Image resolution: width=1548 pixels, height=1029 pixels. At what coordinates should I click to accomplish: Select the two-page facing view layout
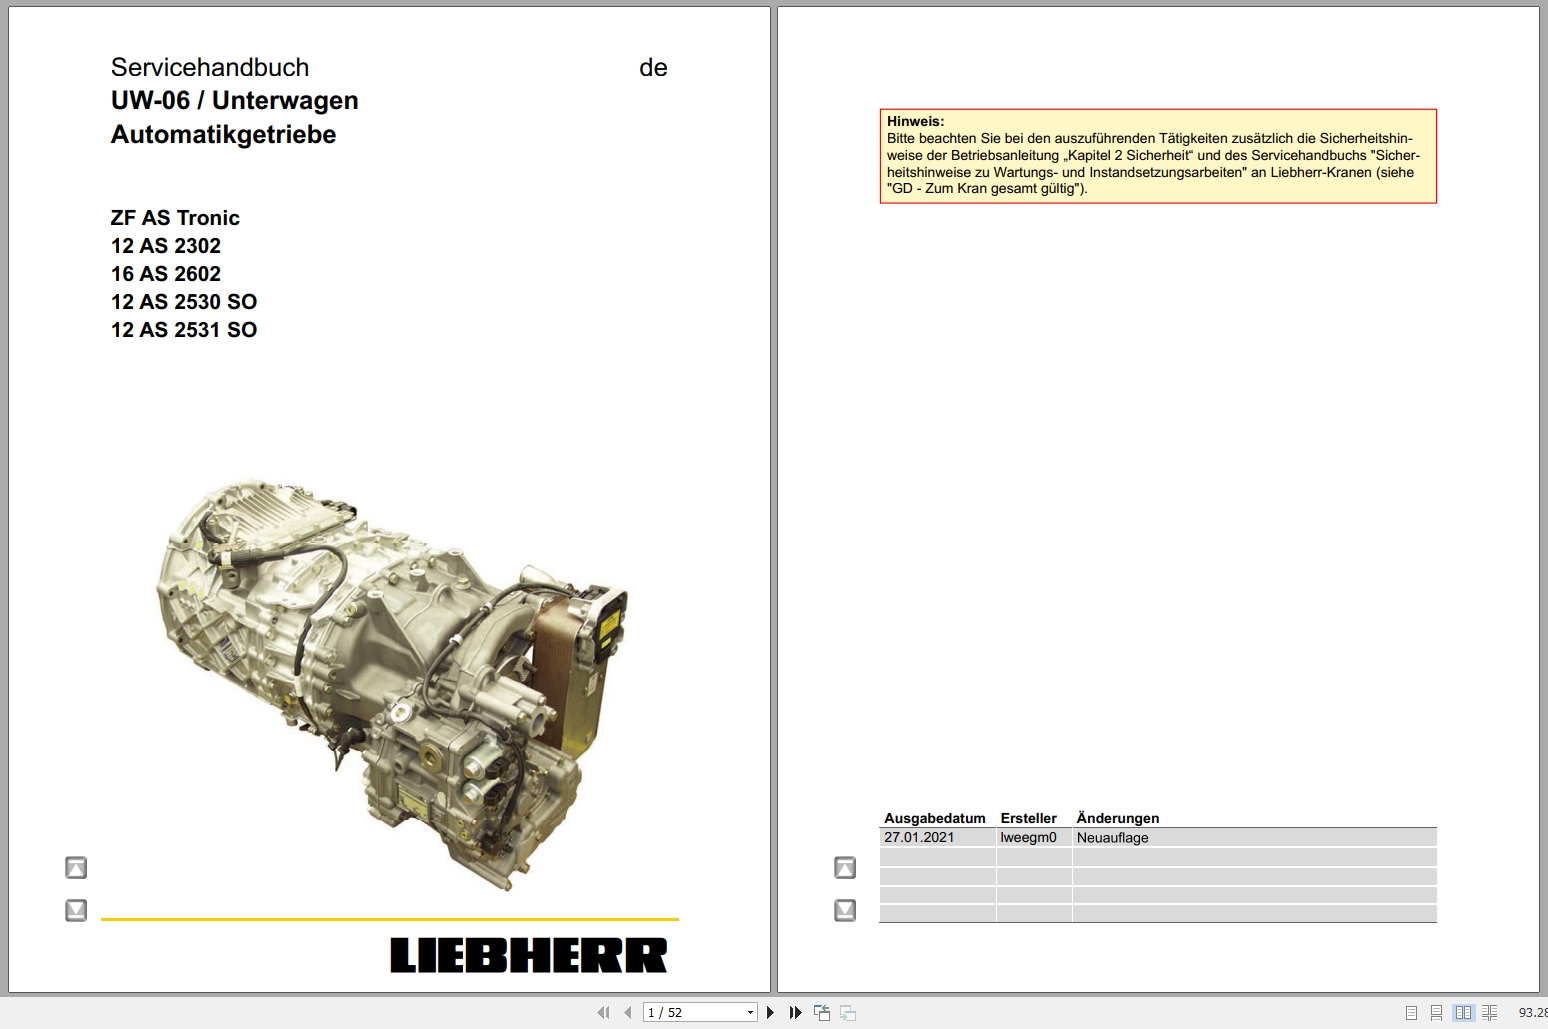(x=1463, y=1013)
